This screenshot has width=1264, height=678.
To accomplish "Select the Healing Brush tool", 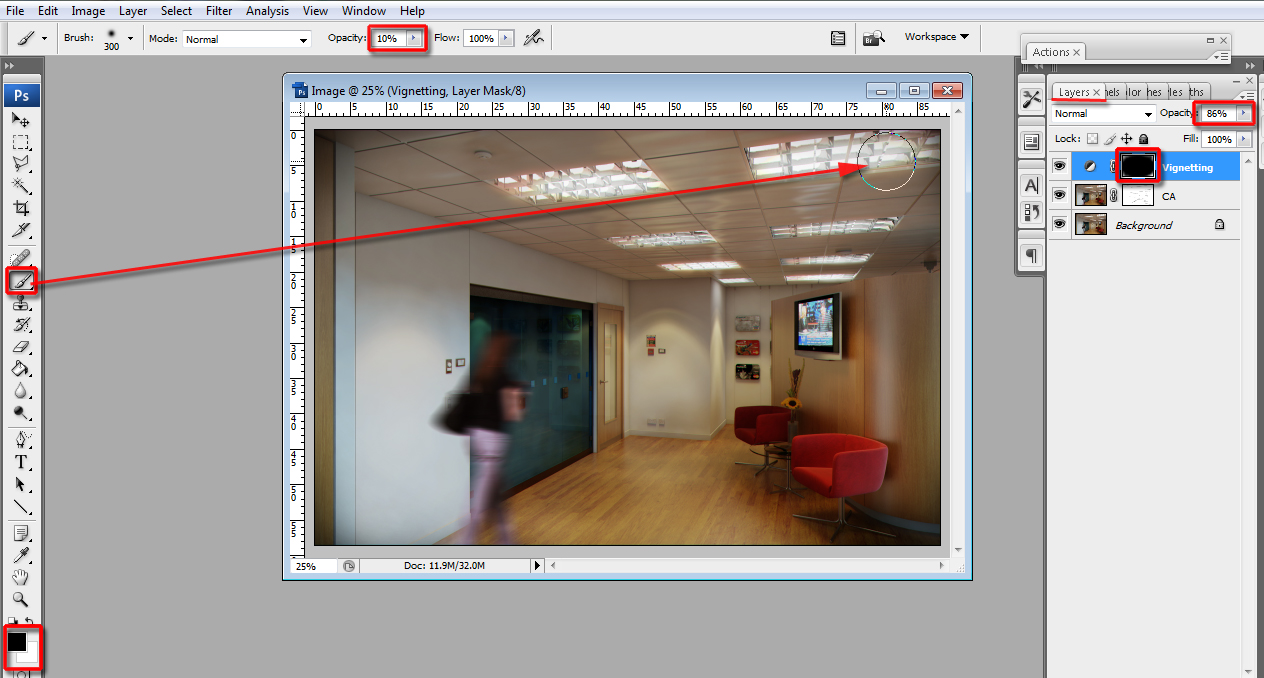I will [x=21, y=259].
